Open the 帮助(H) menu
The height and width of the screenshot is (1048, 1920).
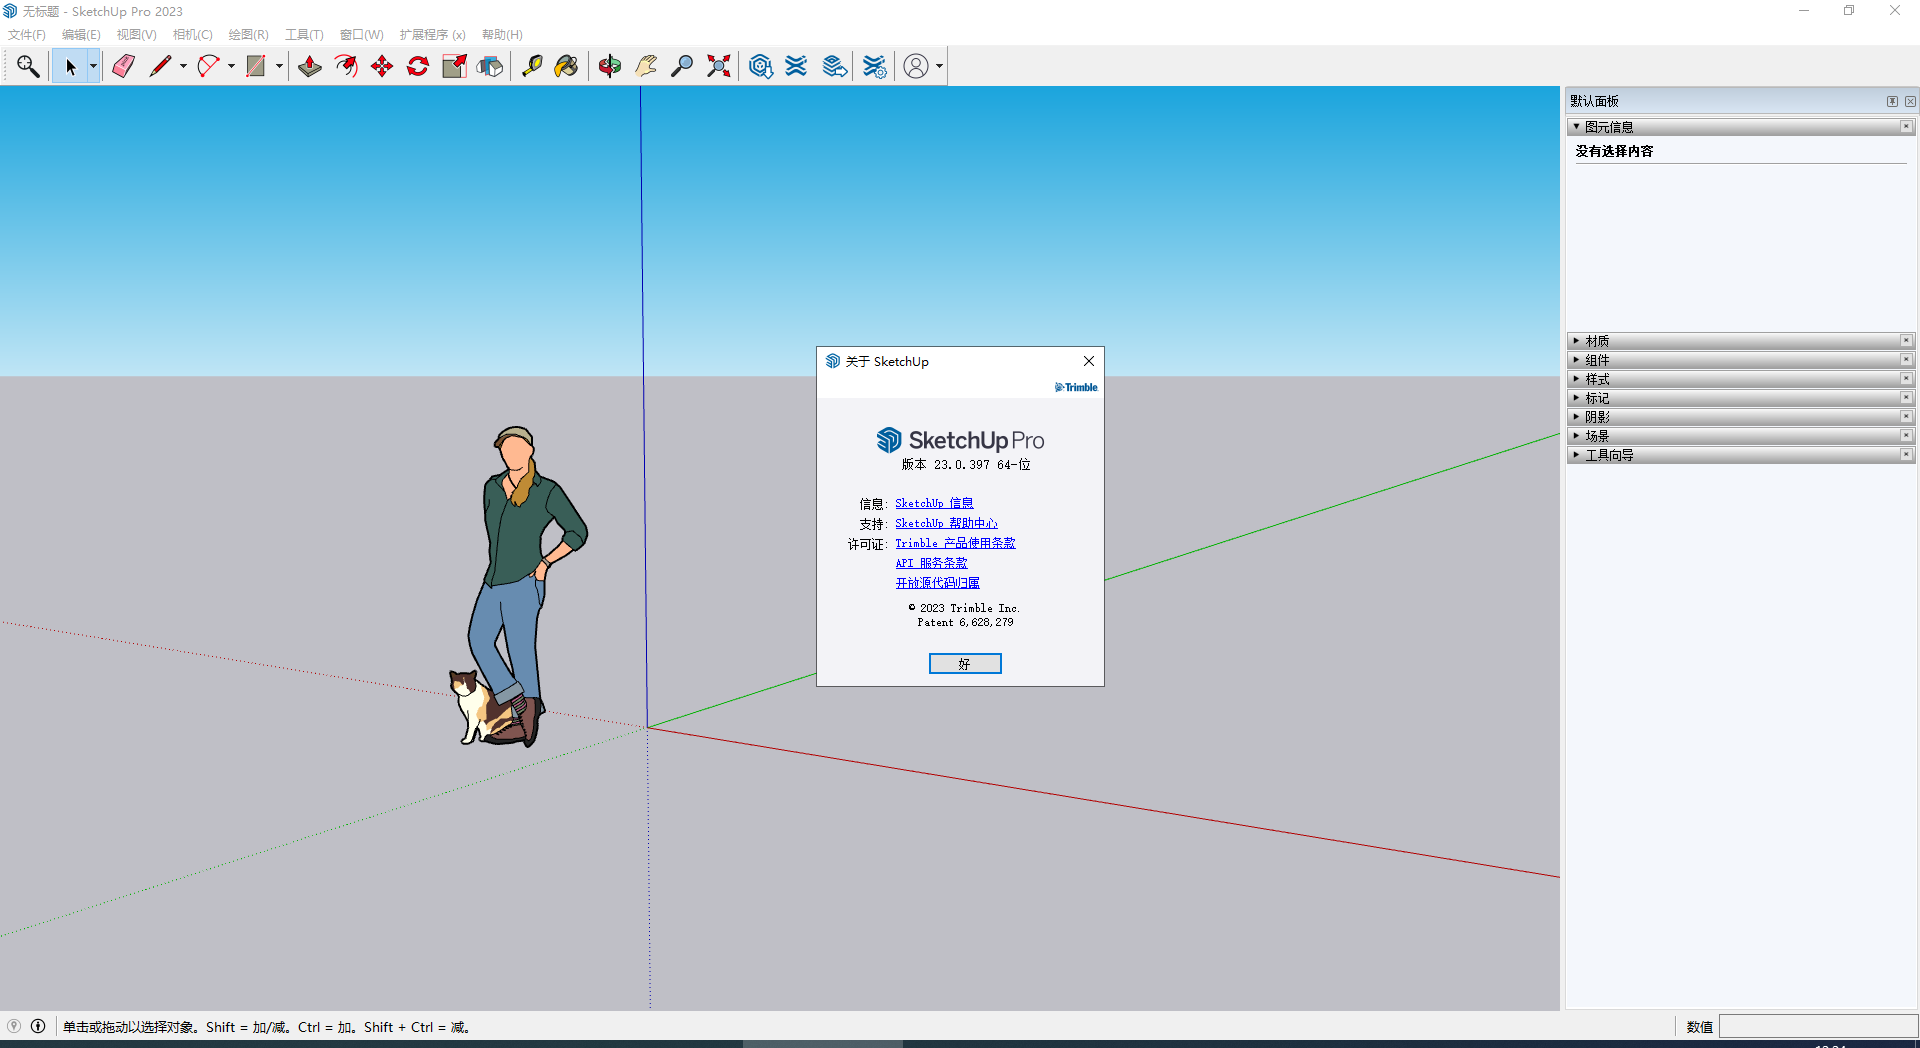502,35
